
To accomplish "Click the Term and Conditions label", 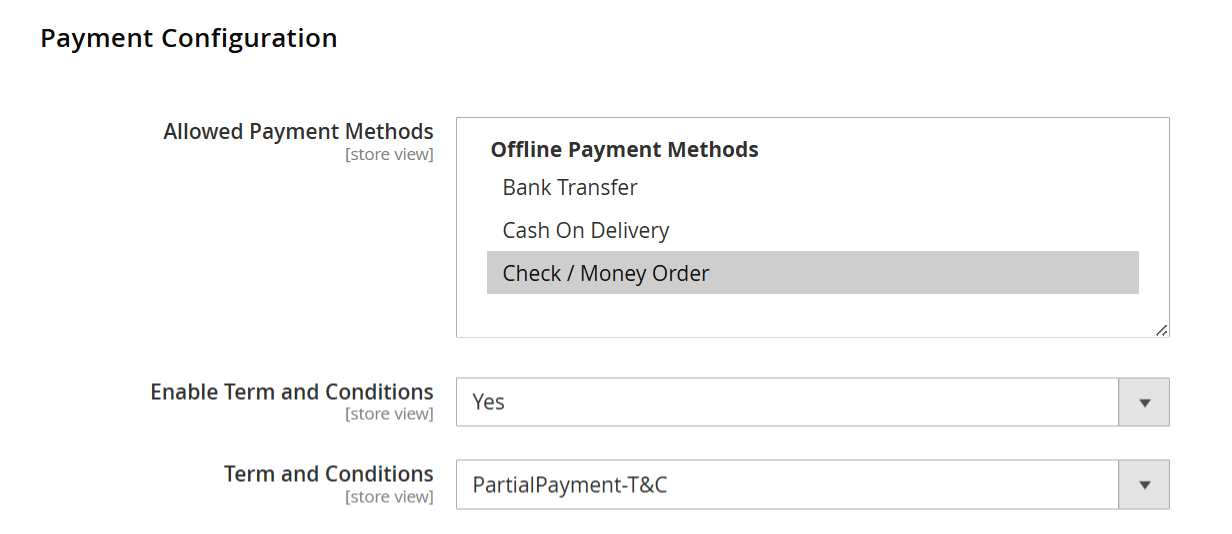I will [x=329, y=474].
